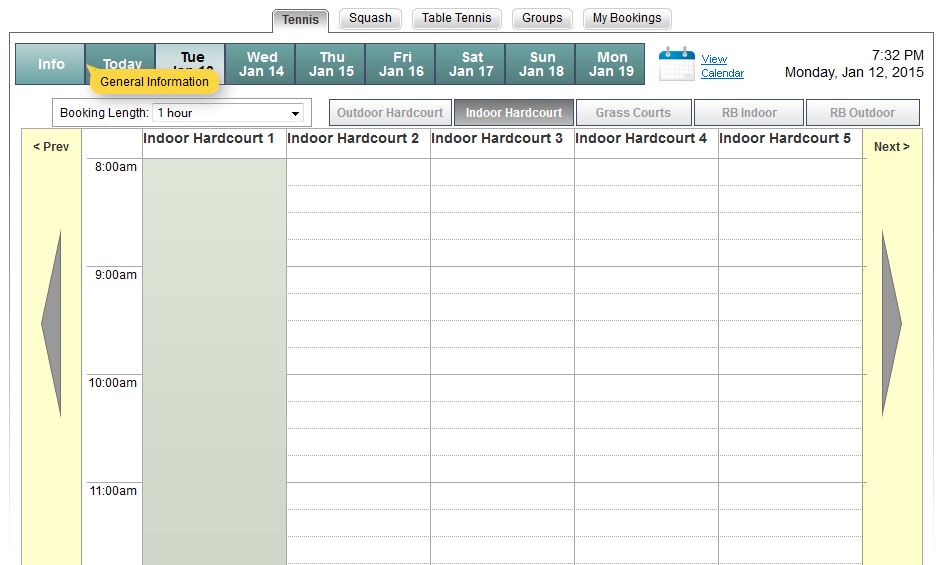Click the Monday, Jan 12, 2015 date text
The height and width of the screenshot is (565, 943).
coord(854,73)
